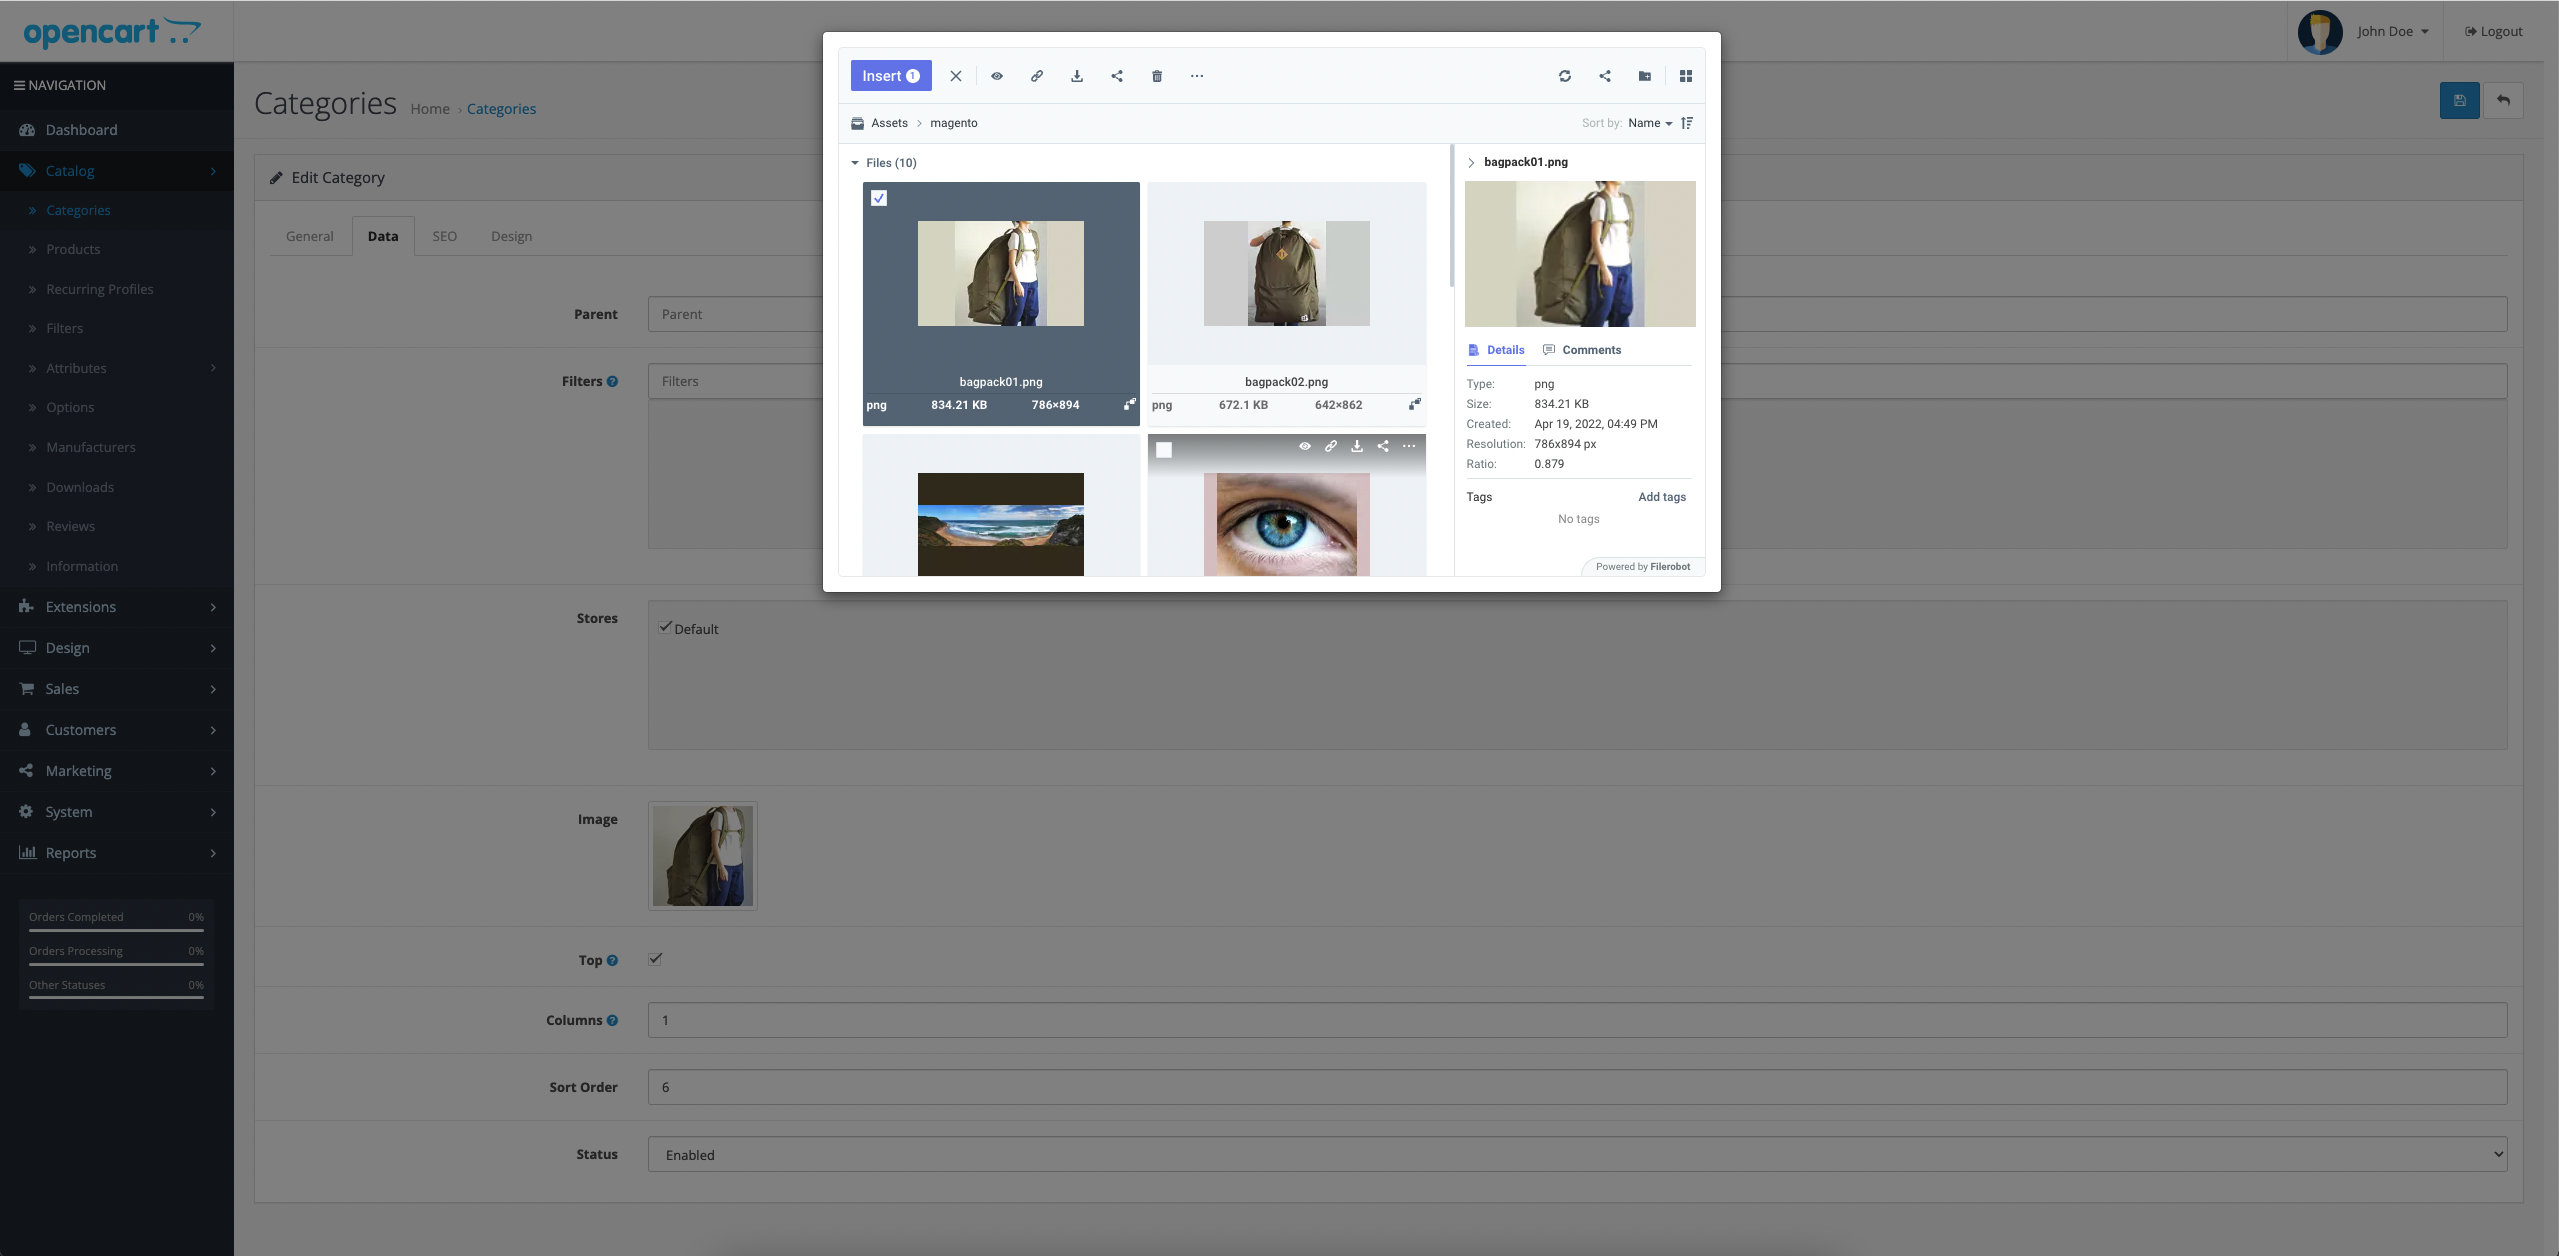Click the Columns help icon
The image size is (2559, 1256).
coord(612,1020)
